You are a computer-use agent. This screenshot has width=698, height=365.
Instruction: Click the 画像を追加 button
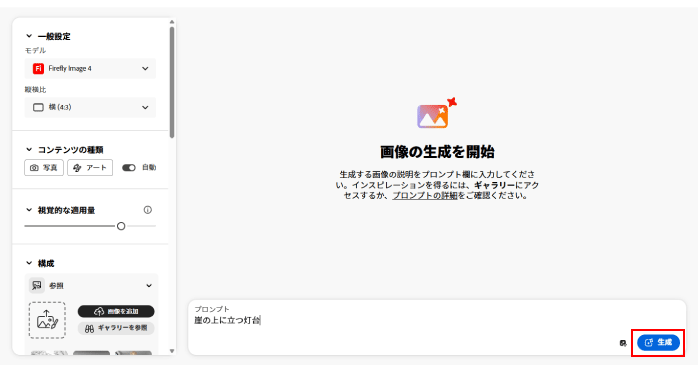pyautogui.click(x=116, y=311)
